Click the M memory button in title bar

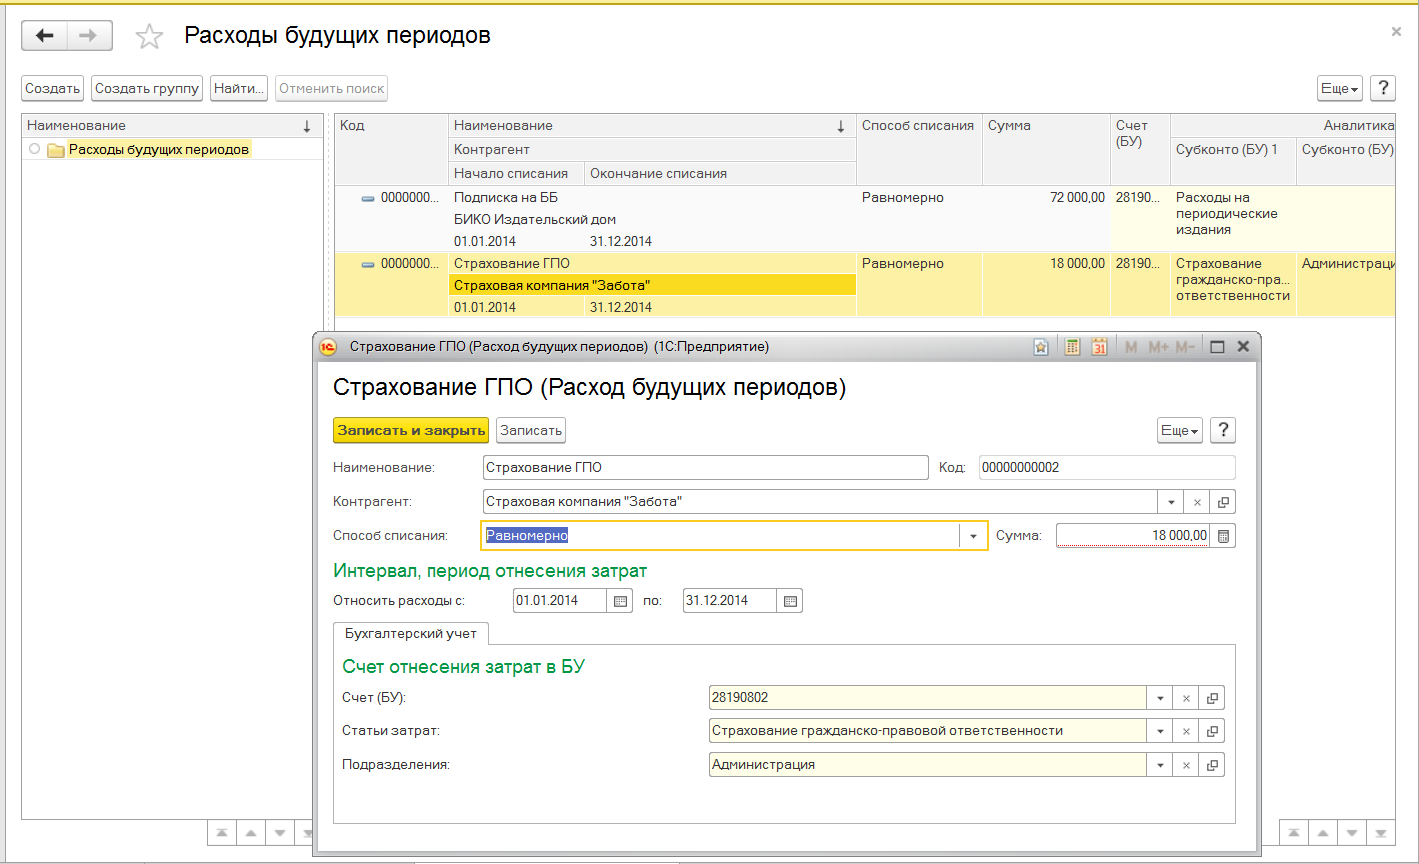click(1132, 347)
